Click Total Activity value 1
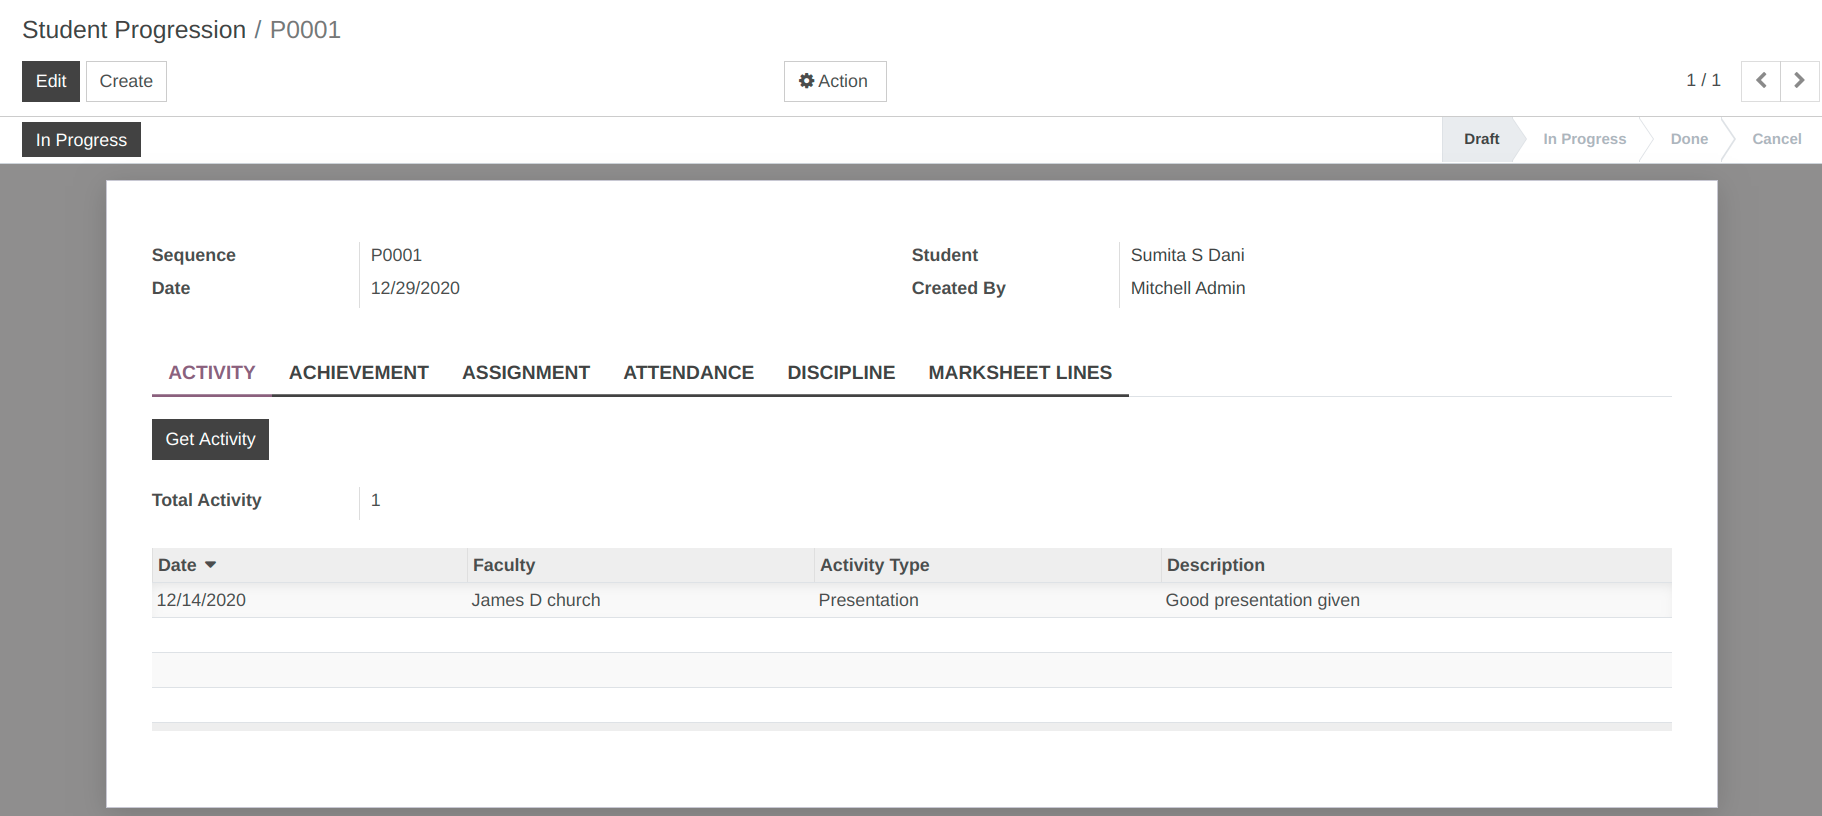The width and height of the screenshot is (1822, 816). point(376,500)
